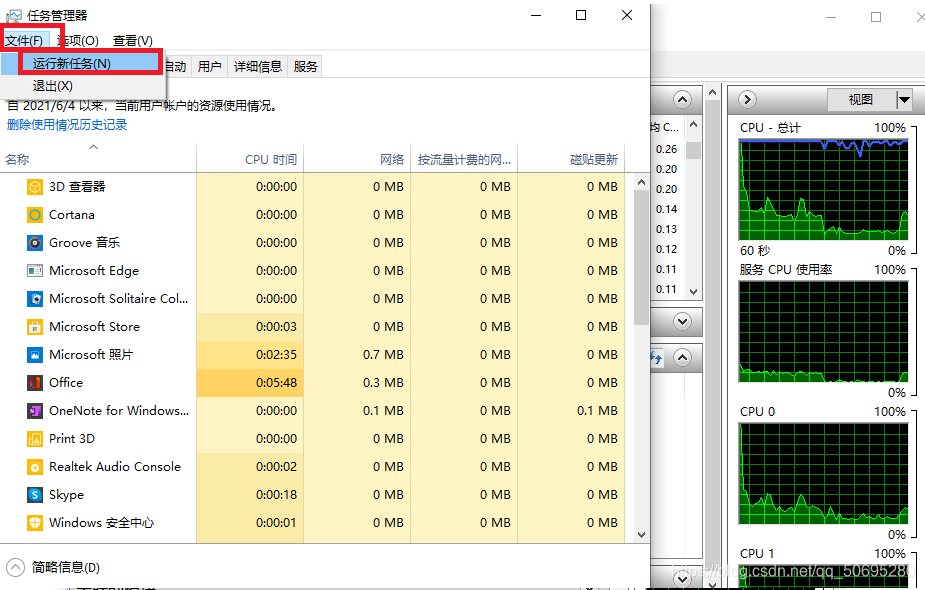Image resolution: width=925 pixels, height=590 pixels.
Task: Click the Office app icon
Action: coord(35,383)
